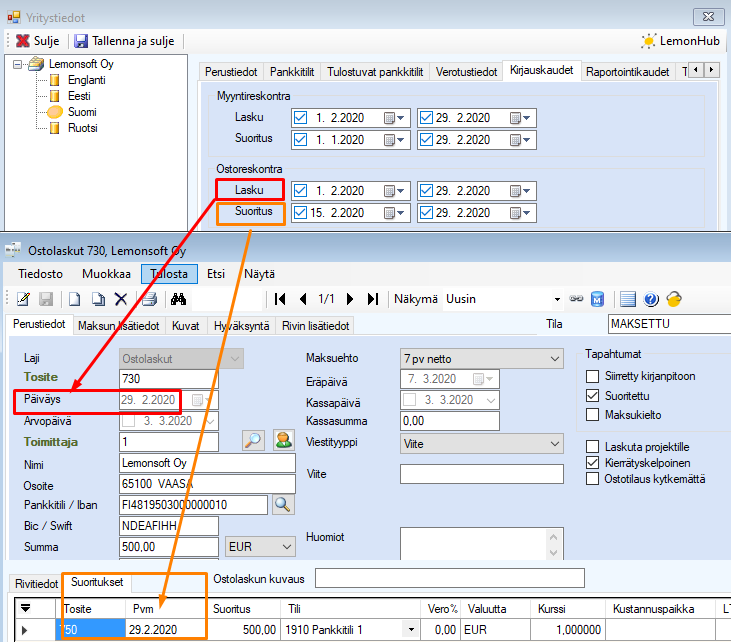Click the grid filter icon in header
Viewport: 731px width, 642px height.
26,608
